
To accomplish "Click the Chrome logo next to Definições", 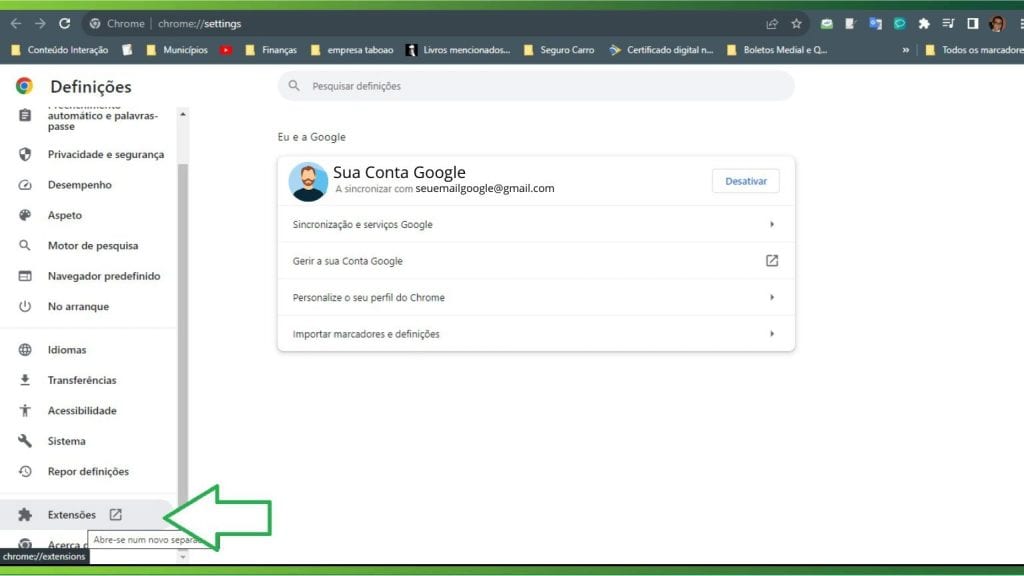I will (24, 86).
